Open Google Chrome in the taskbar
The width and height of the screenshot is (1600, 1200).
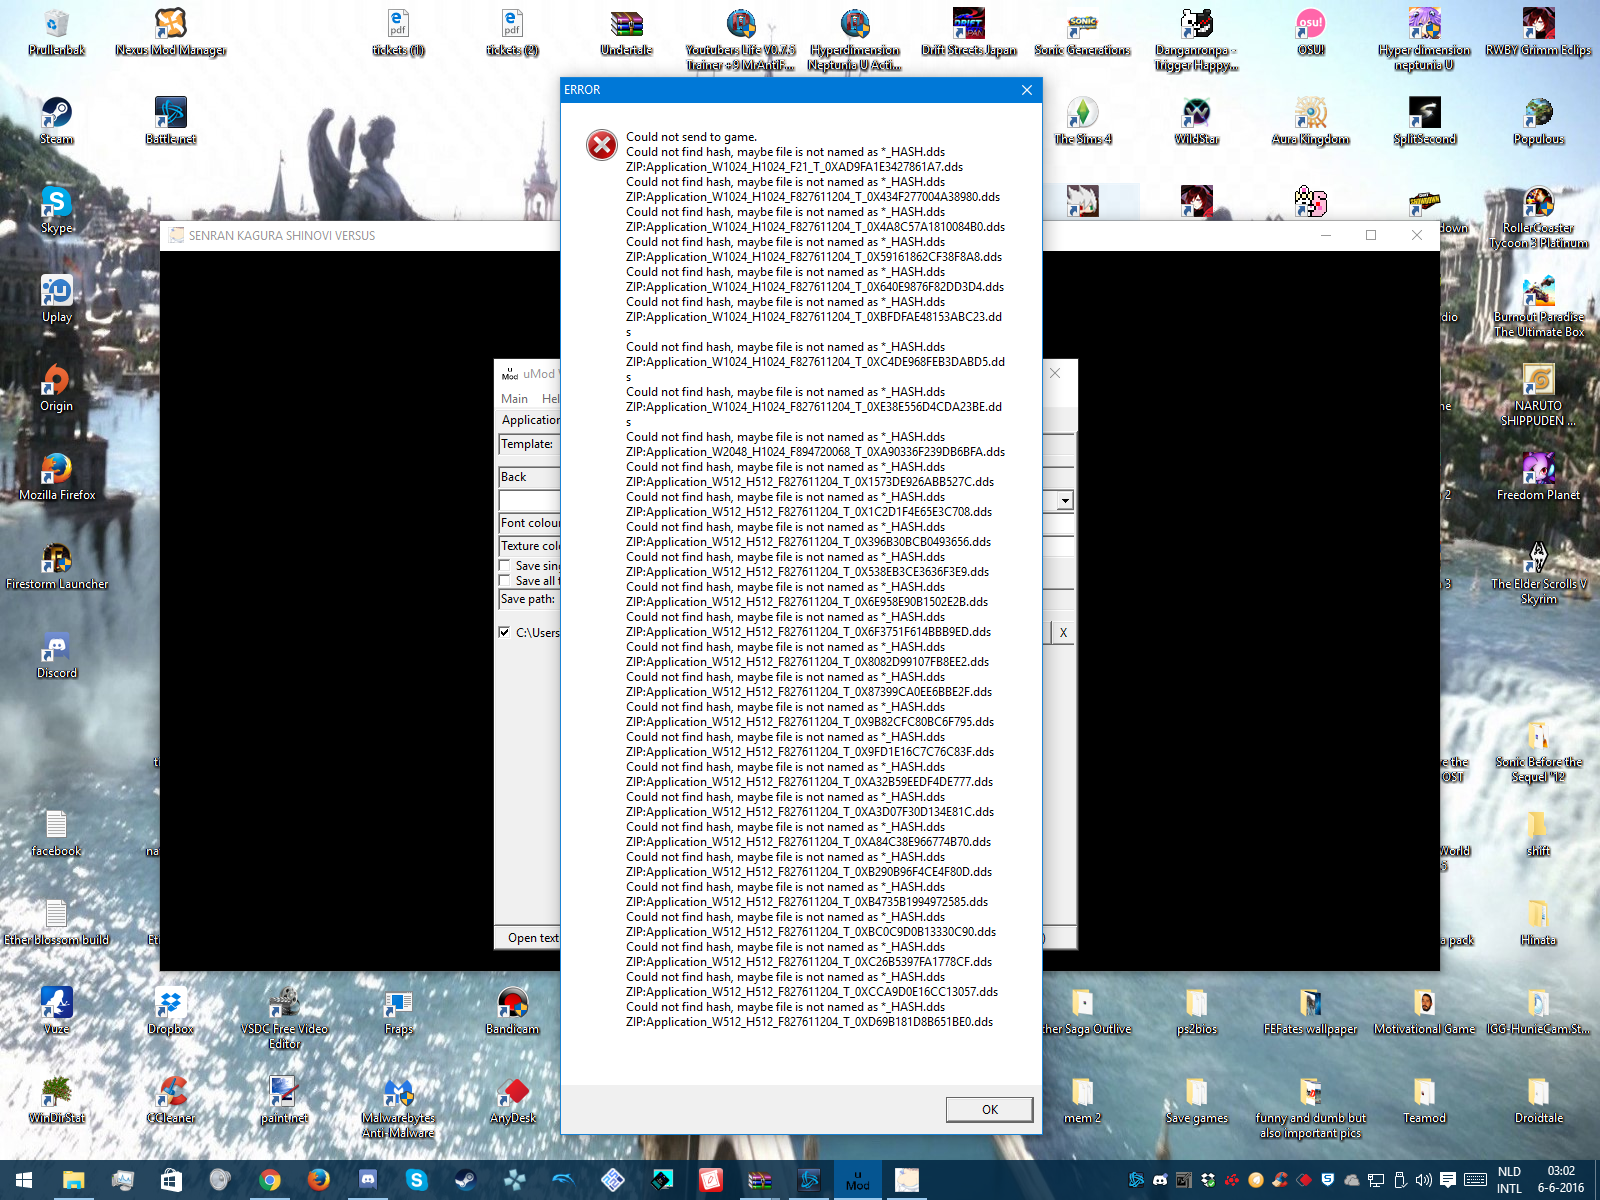pyautogui.click(x=269, y=1180)
